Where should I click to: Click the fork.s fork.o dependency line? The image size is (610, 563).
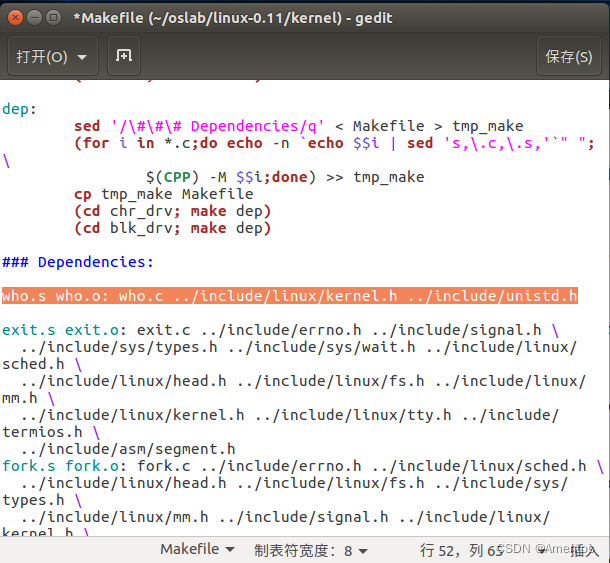(x=303, y=466)
